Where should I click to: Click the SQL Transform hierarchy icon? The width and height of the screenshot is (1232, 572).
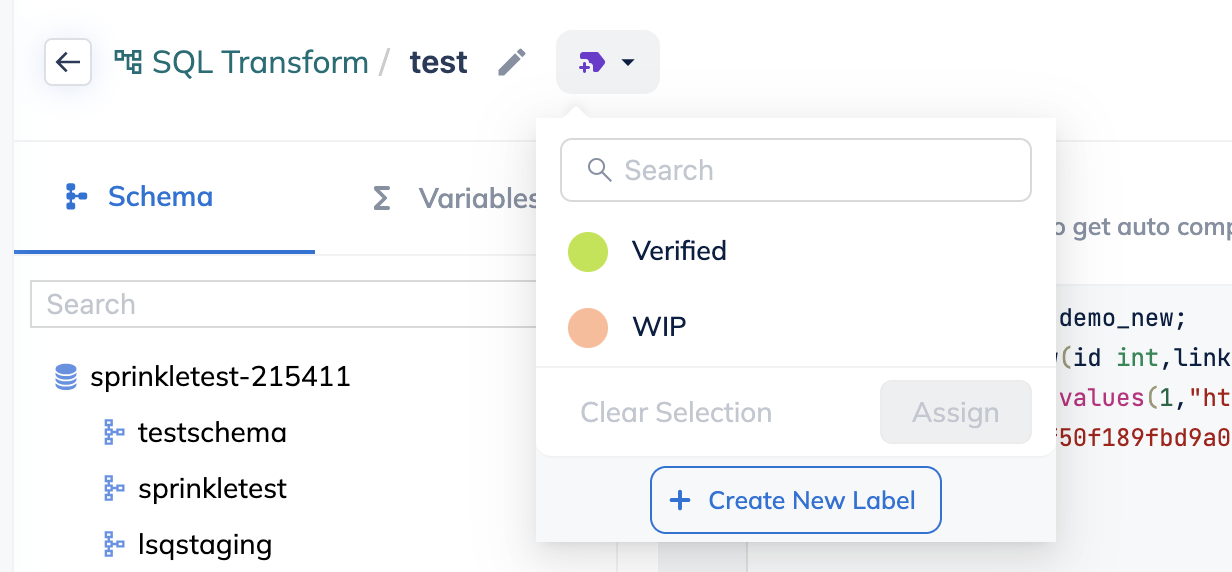pyautogui.click(x=128, y=62)
